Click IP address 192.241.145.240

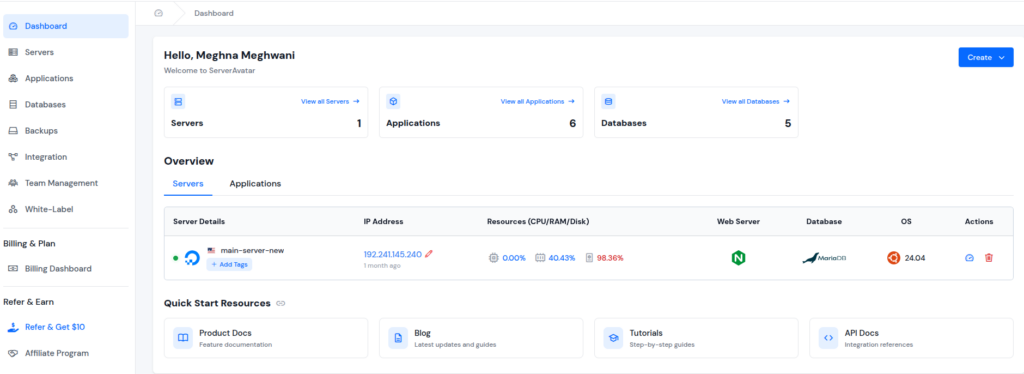(x=392, y=254)
